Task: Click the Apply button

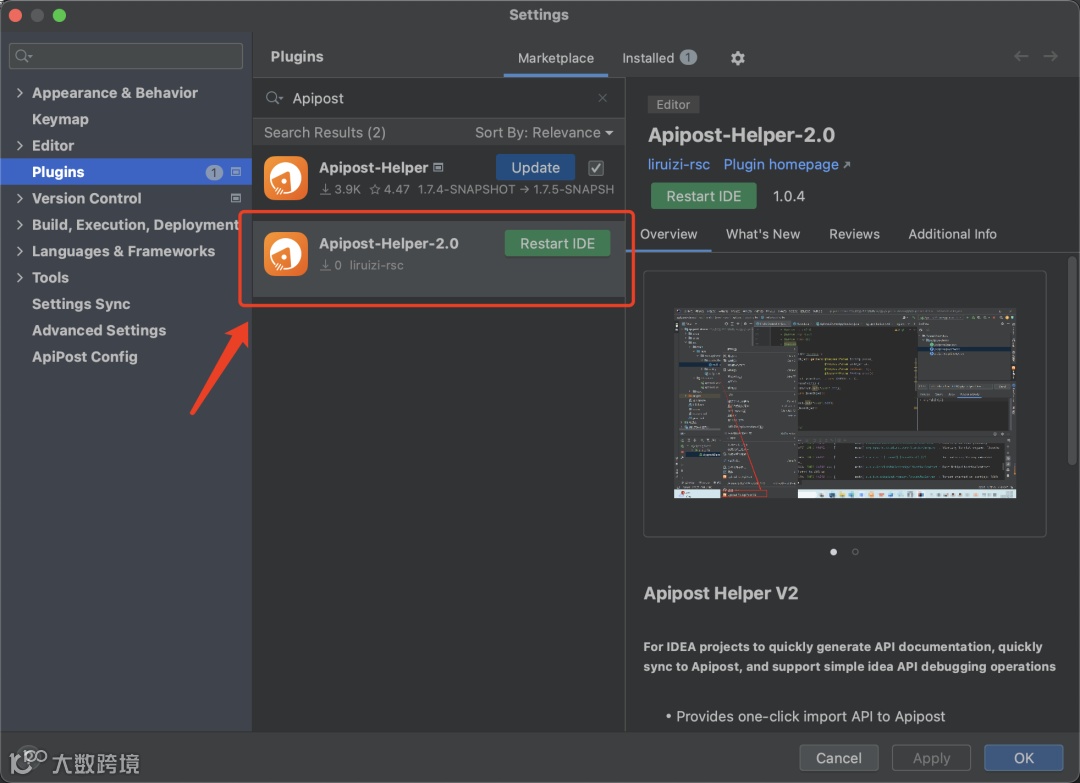Action: click(x=931, y=758)
